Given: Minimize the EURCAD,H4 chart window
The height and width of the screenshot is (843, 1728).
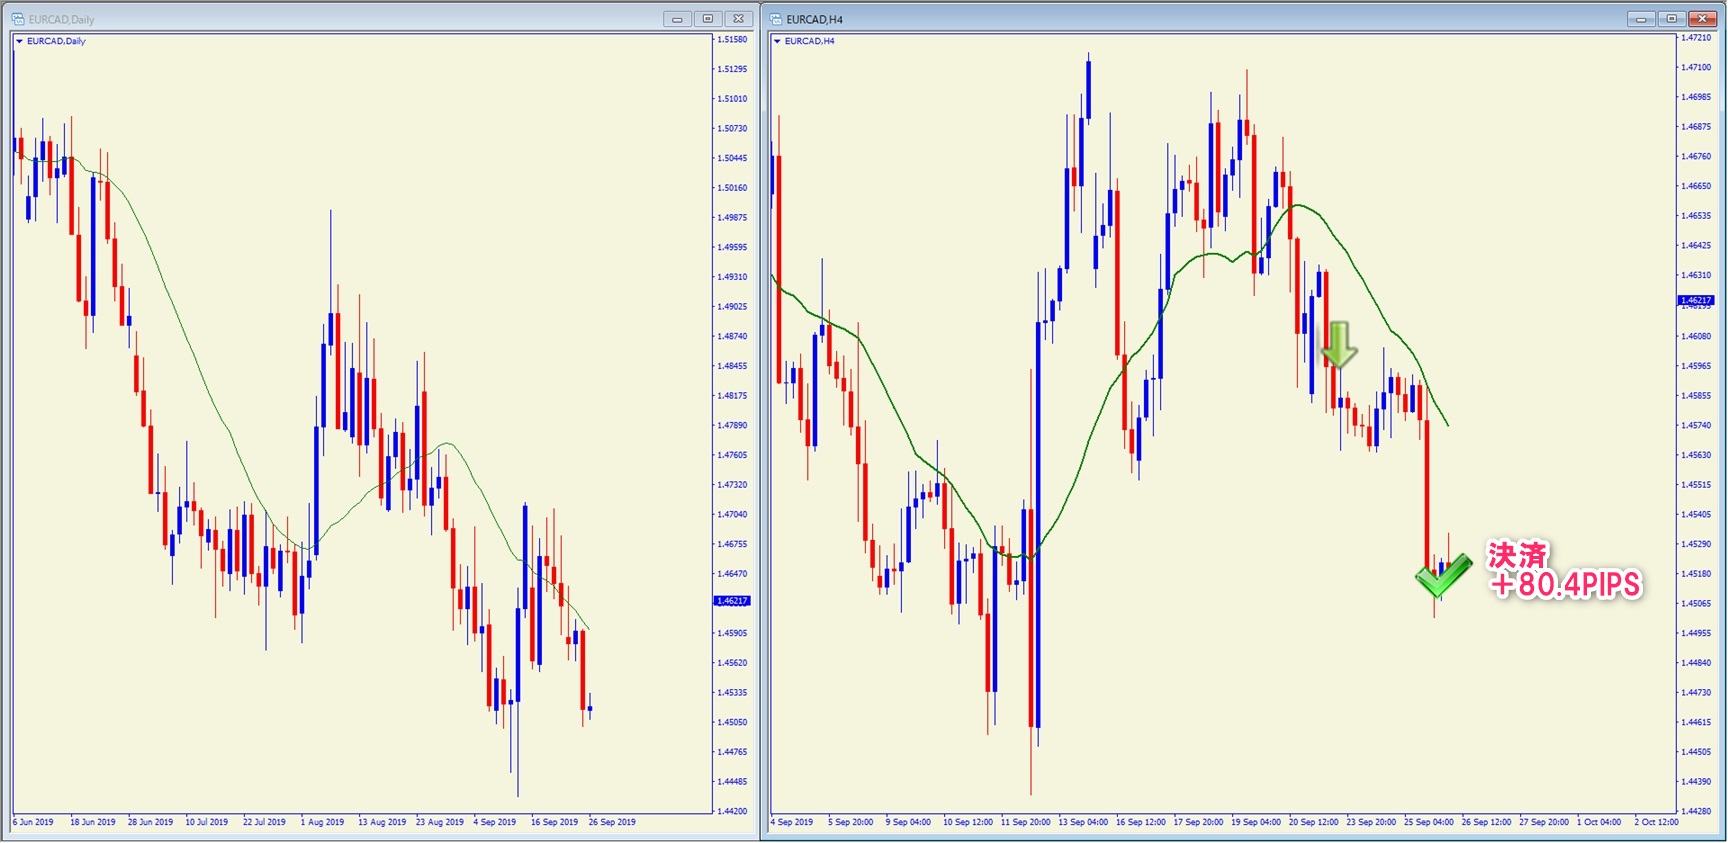Looking at the screenshot, I should (1641, 19).
